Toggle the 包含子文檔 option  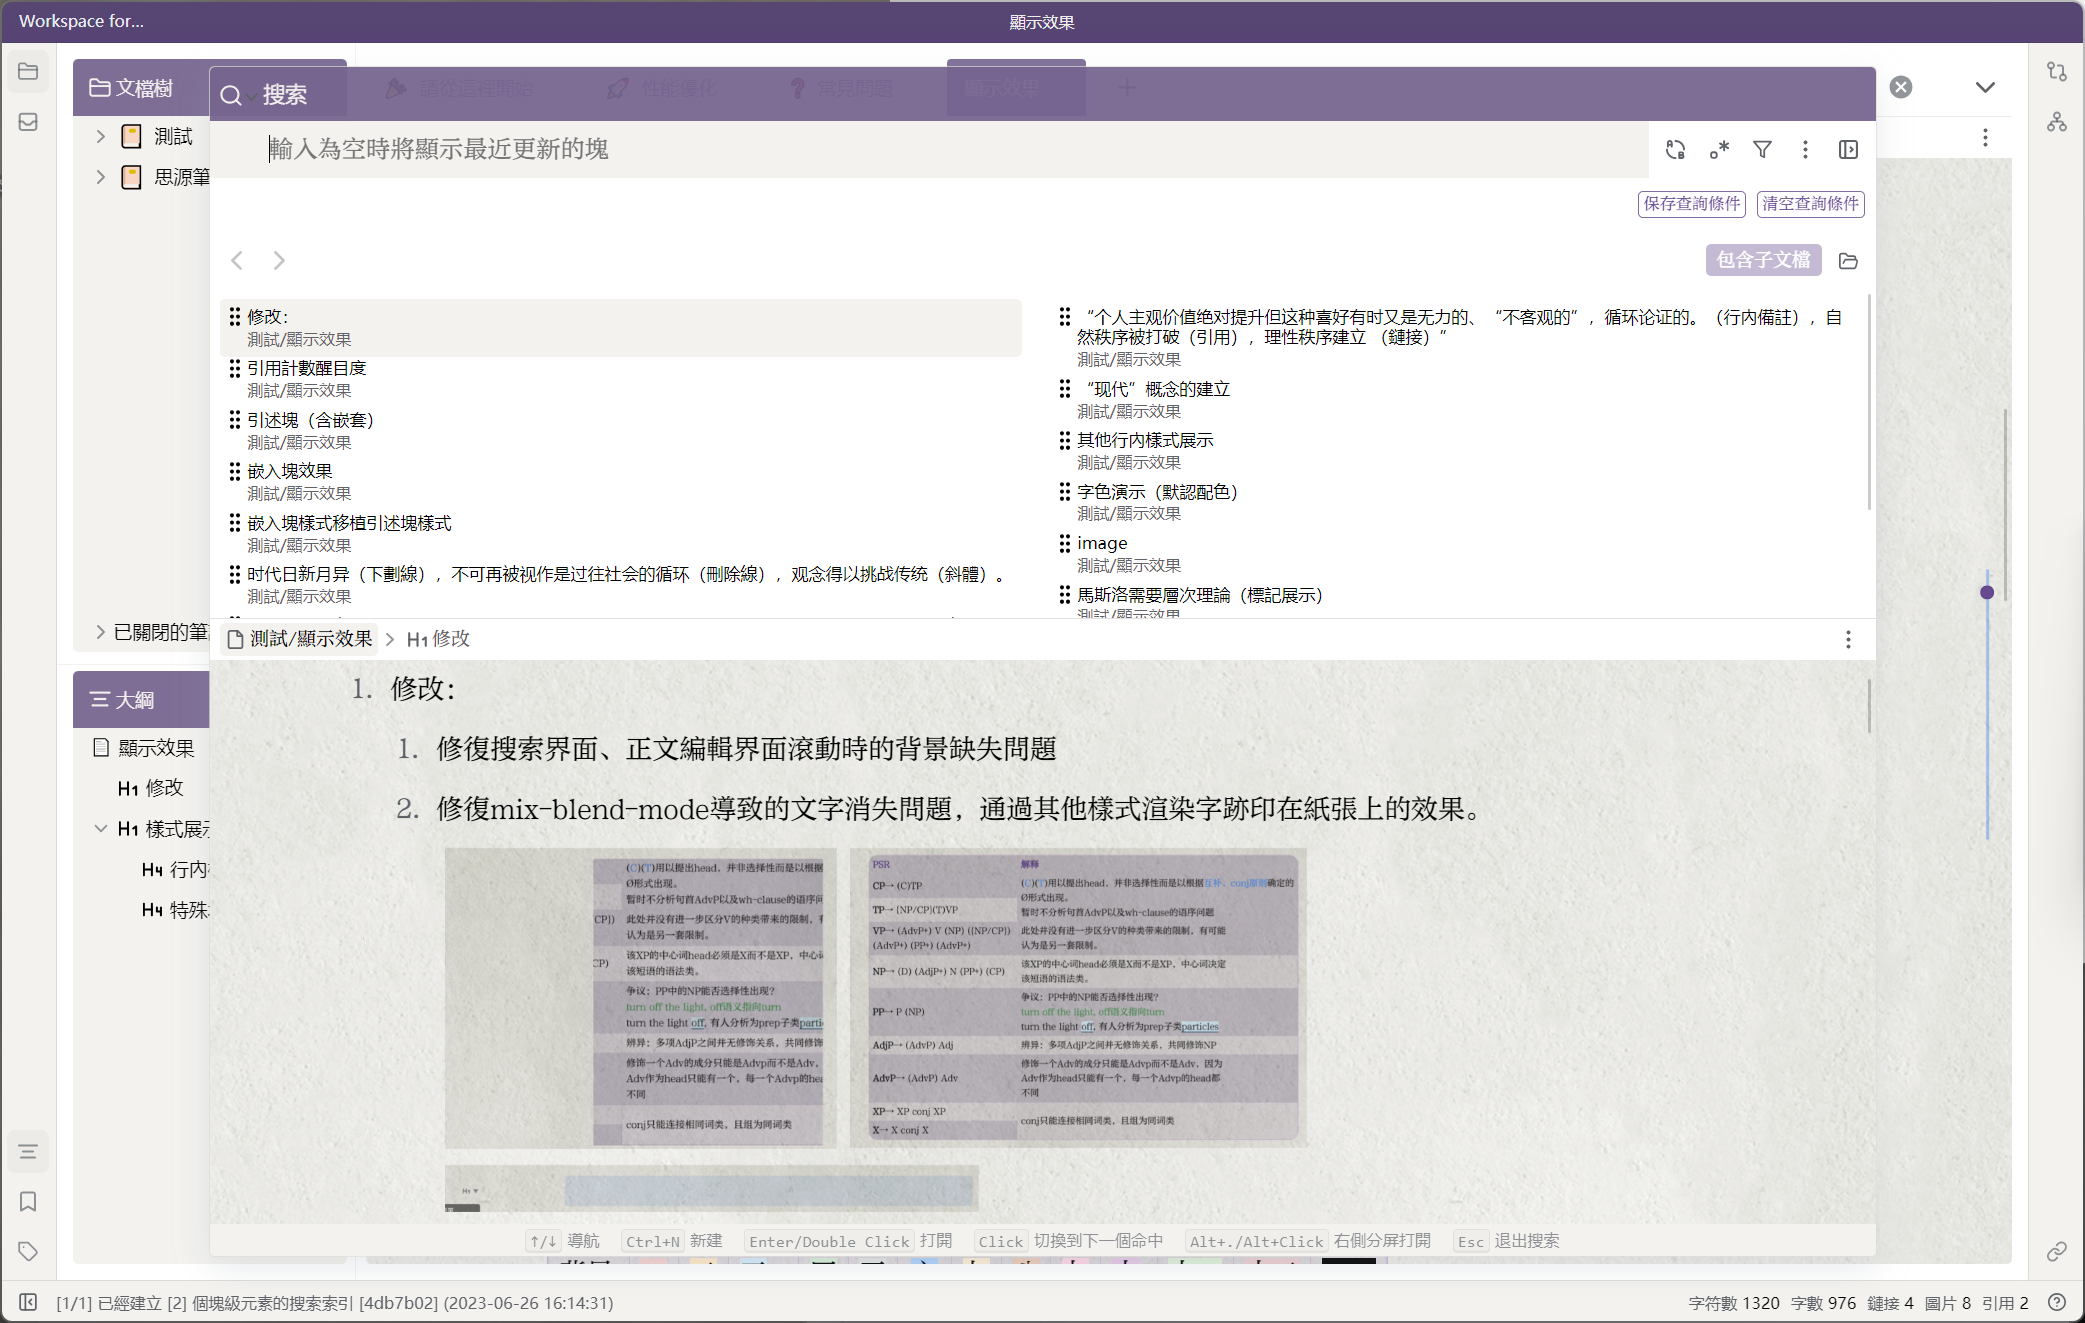[x=1762, y=260]
